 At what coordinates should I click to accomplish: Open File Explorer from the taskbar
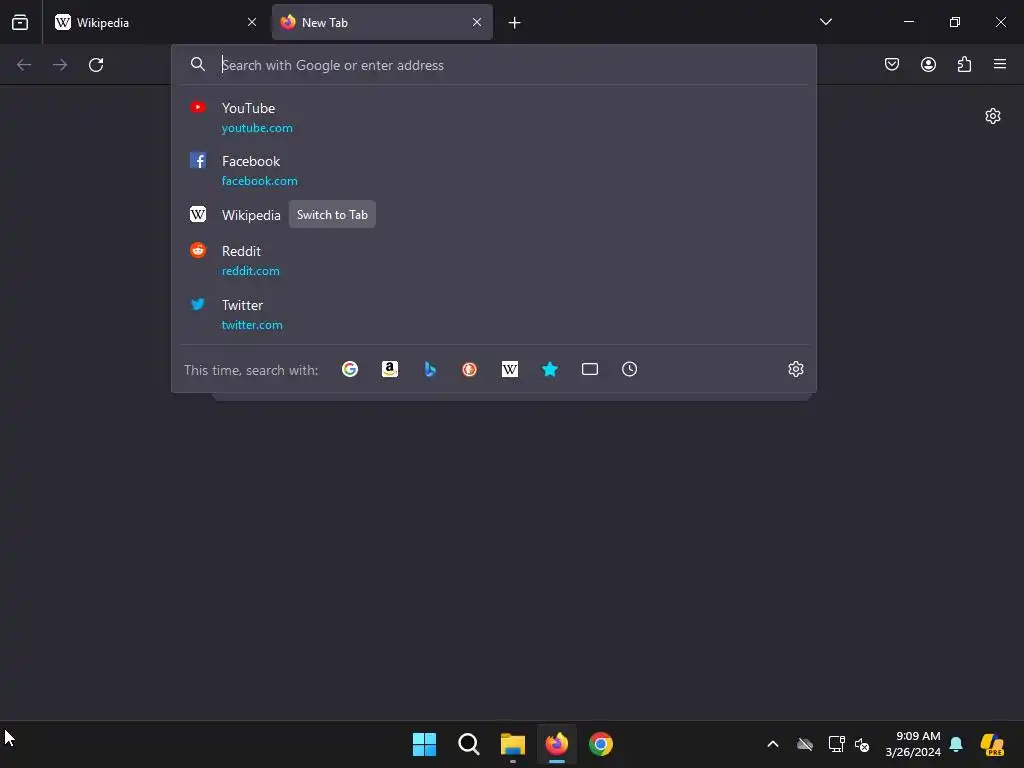[x=513, y=744]
